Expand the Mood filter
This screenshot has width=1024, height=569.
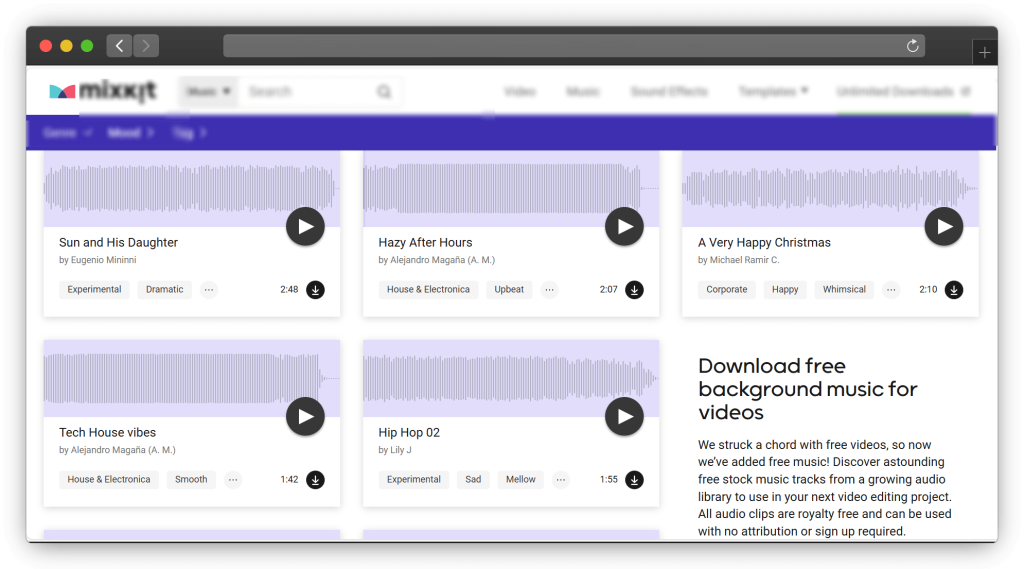click(x=130, y=132)
